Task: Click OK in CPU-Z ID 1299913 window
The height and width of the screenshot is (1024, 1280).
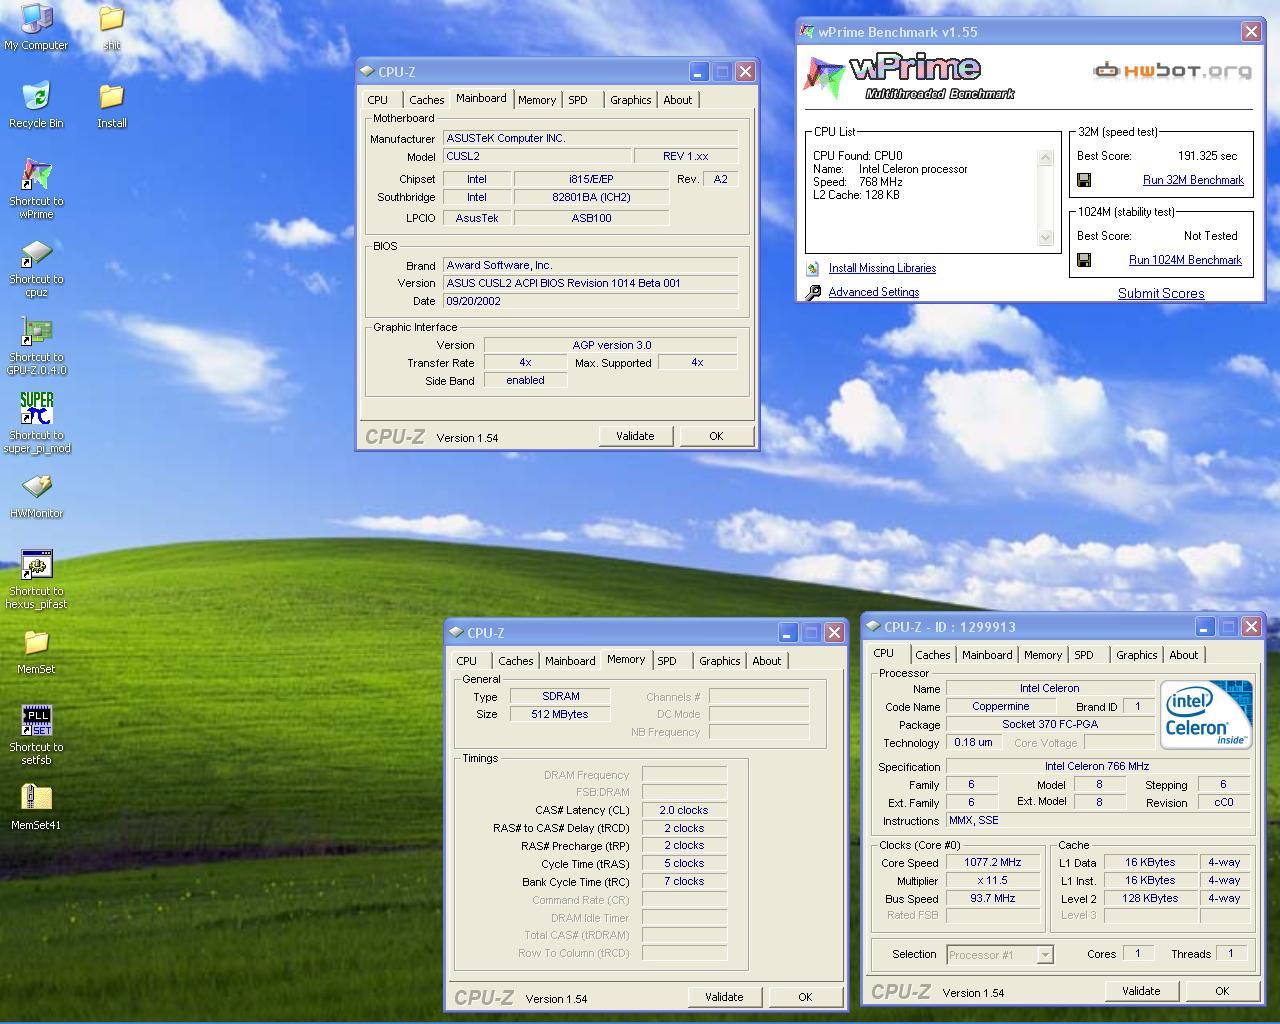Action: click(x=1222, y=991)
